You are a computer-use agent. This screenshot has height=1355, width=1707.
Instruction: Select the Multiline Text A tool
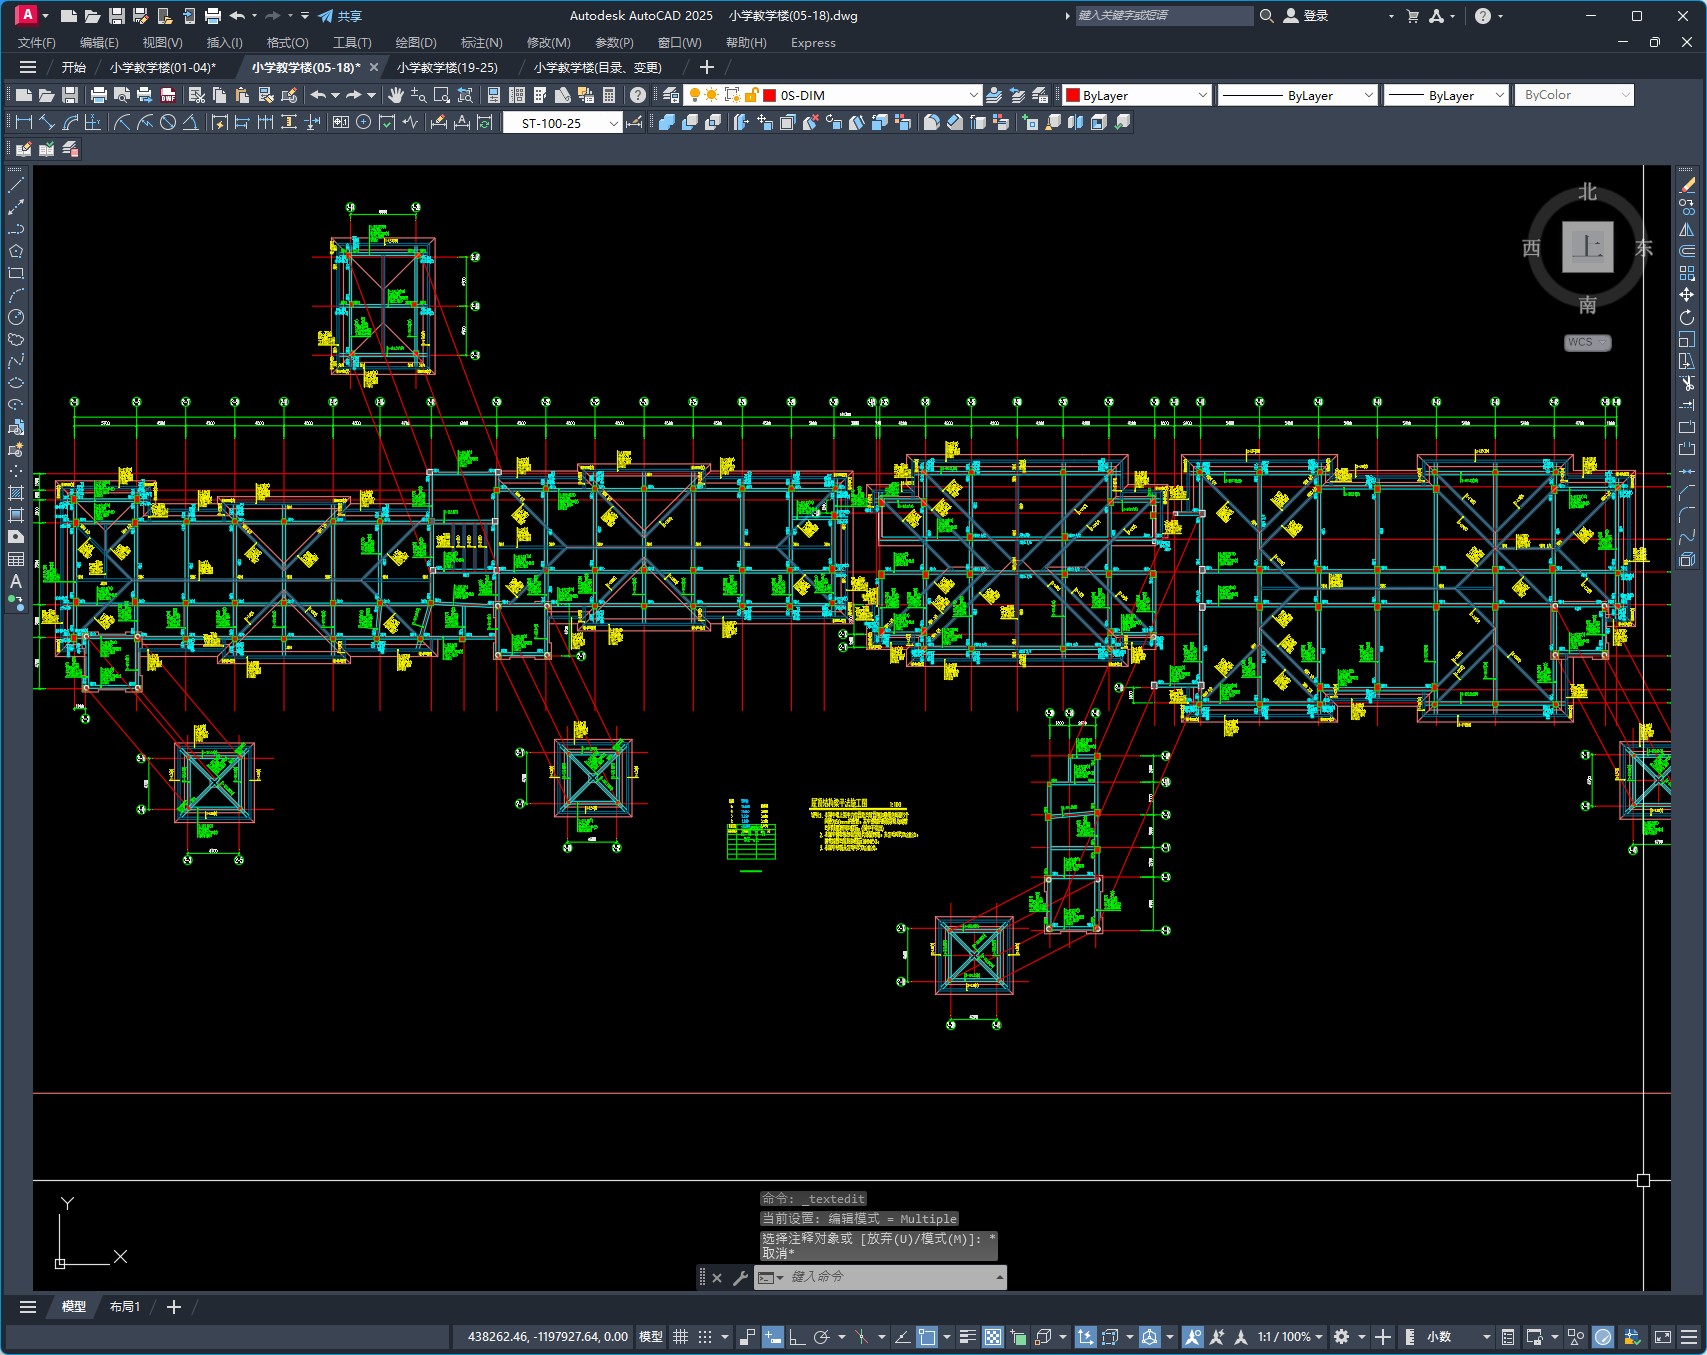(16, 581)
